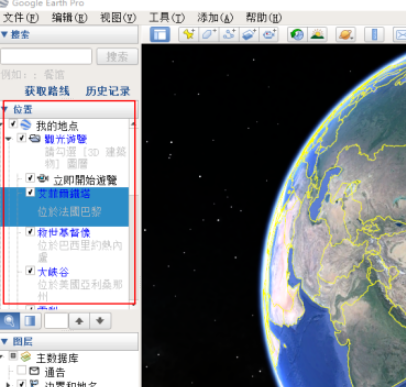Screen dimensions: 406x387
Task: Click the 我的地点 globe icon
Action: [x=26, y=124]
